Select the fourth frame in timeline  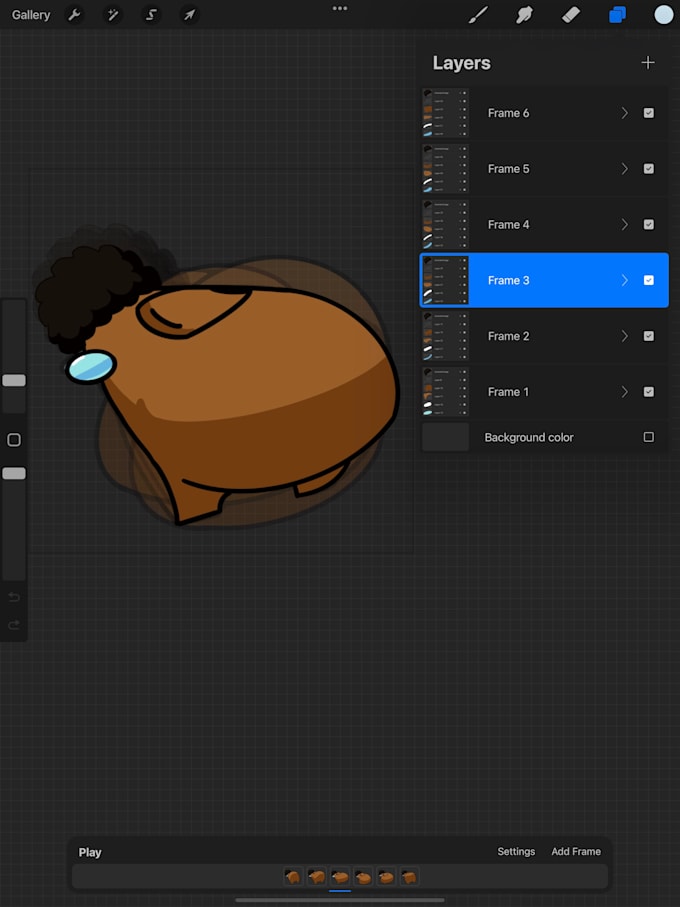[363, 876]
